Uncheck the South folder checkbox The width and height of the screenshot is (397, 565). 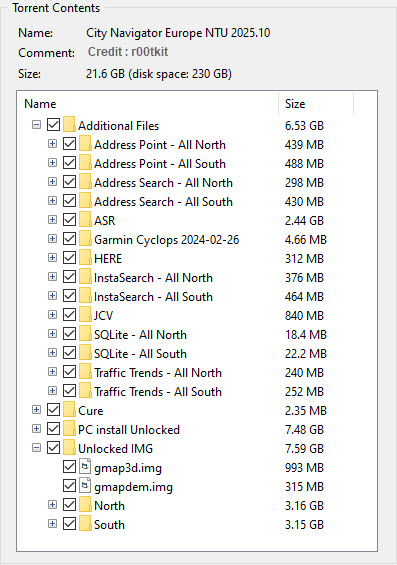(69, 525)
